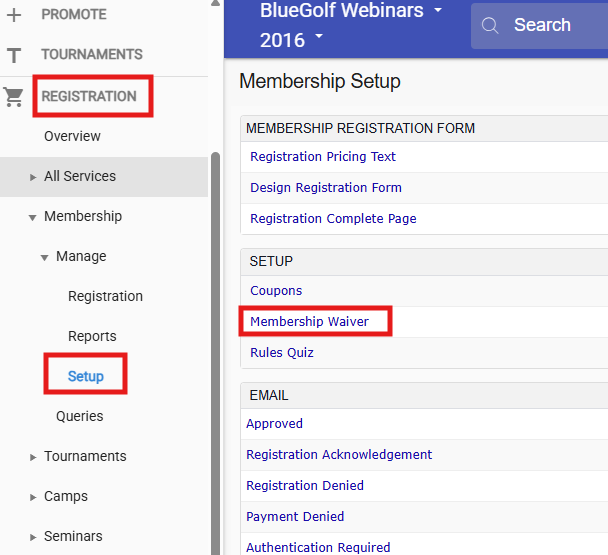Expand the All Services arrow
The height and width of the screenshot is (555, 608).
[x=33, y=177]
